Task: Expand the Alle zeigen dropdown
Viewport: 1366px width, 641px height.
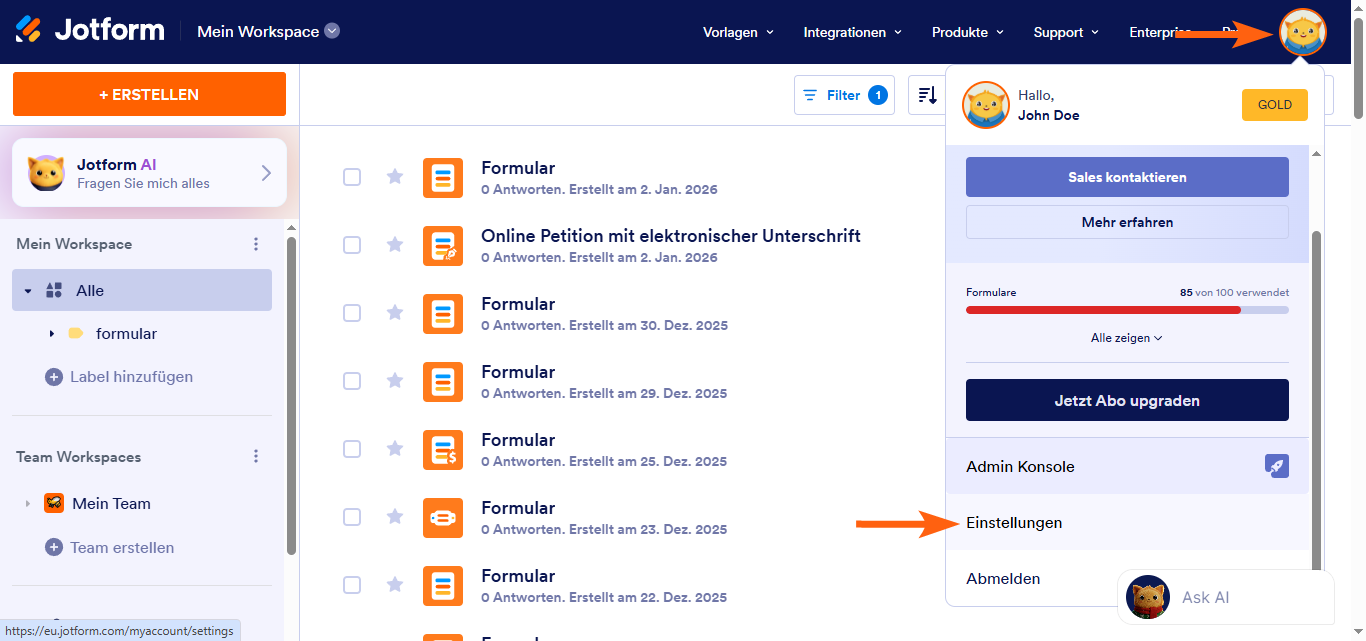Action: point(1127,338)
